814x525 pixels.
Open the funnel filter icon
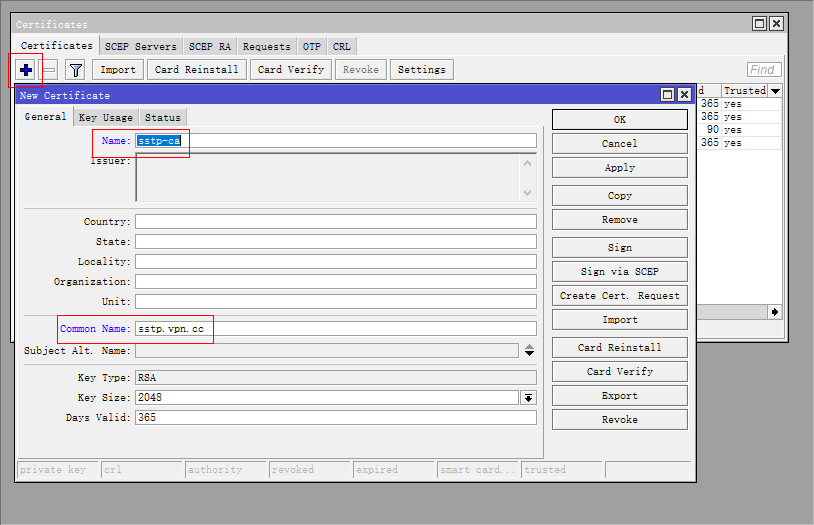pyautogui.click(x=75, y=70)
